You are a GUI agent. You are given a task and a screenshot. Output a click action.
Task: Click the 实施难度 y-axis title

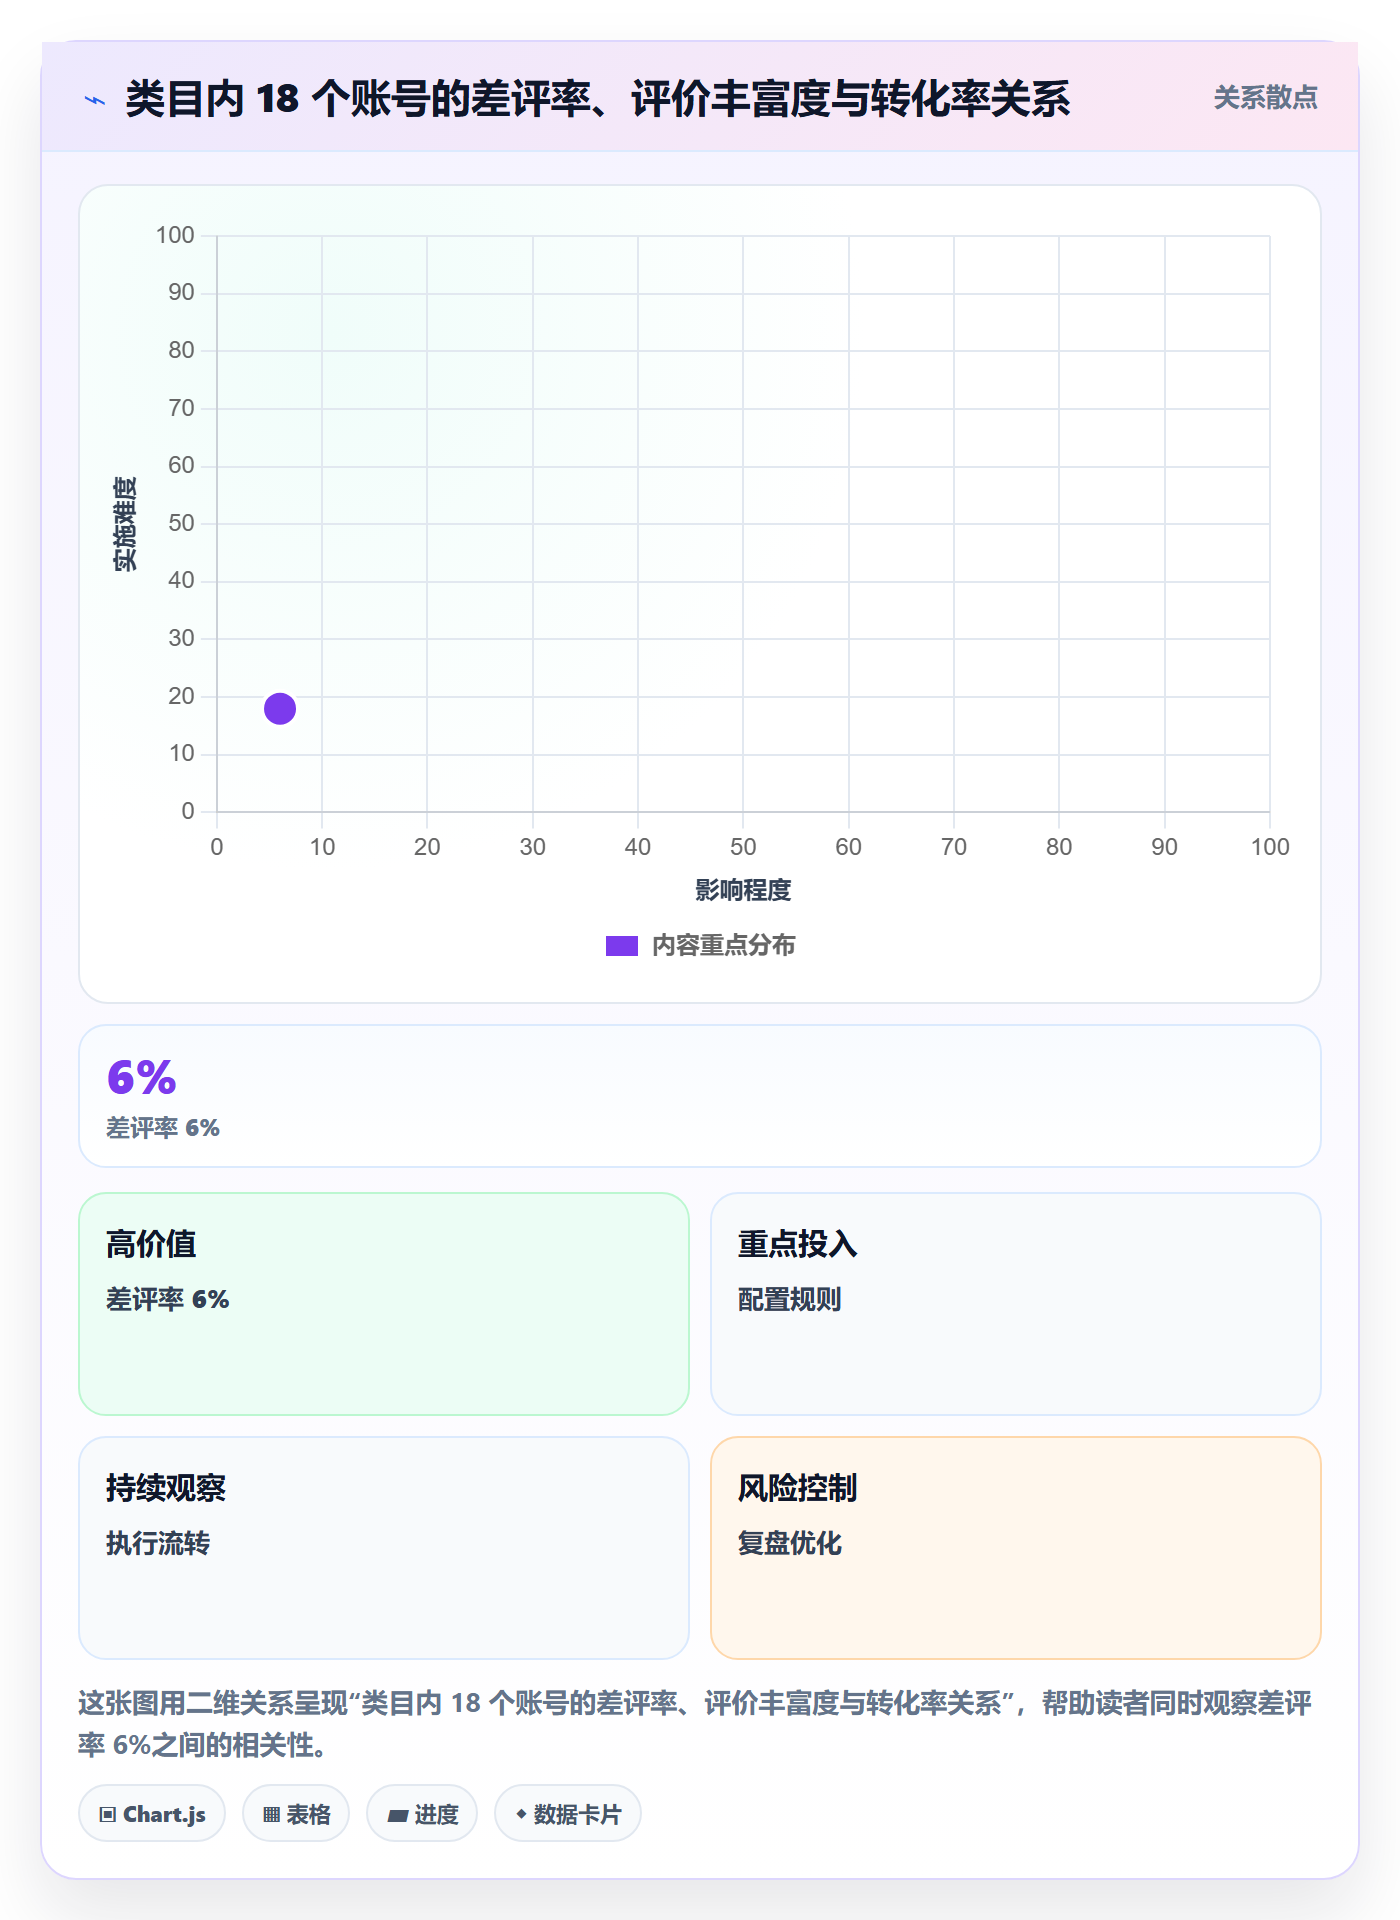[125, 524]
